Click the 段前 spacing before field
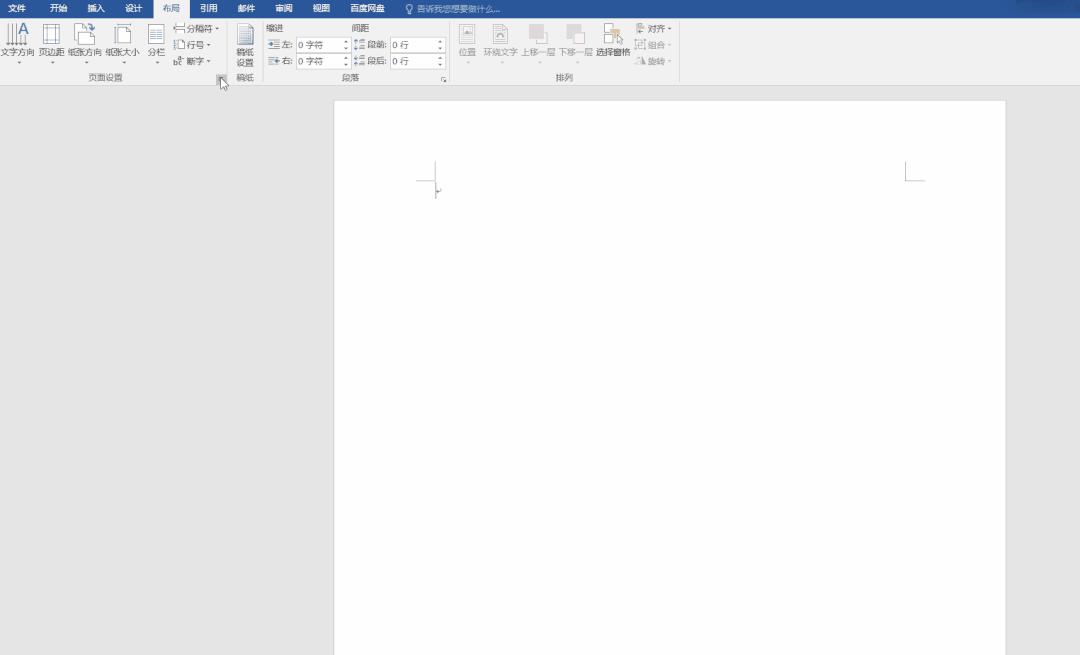The height and width of the screenshot is (655, 1080). [412, 45]
